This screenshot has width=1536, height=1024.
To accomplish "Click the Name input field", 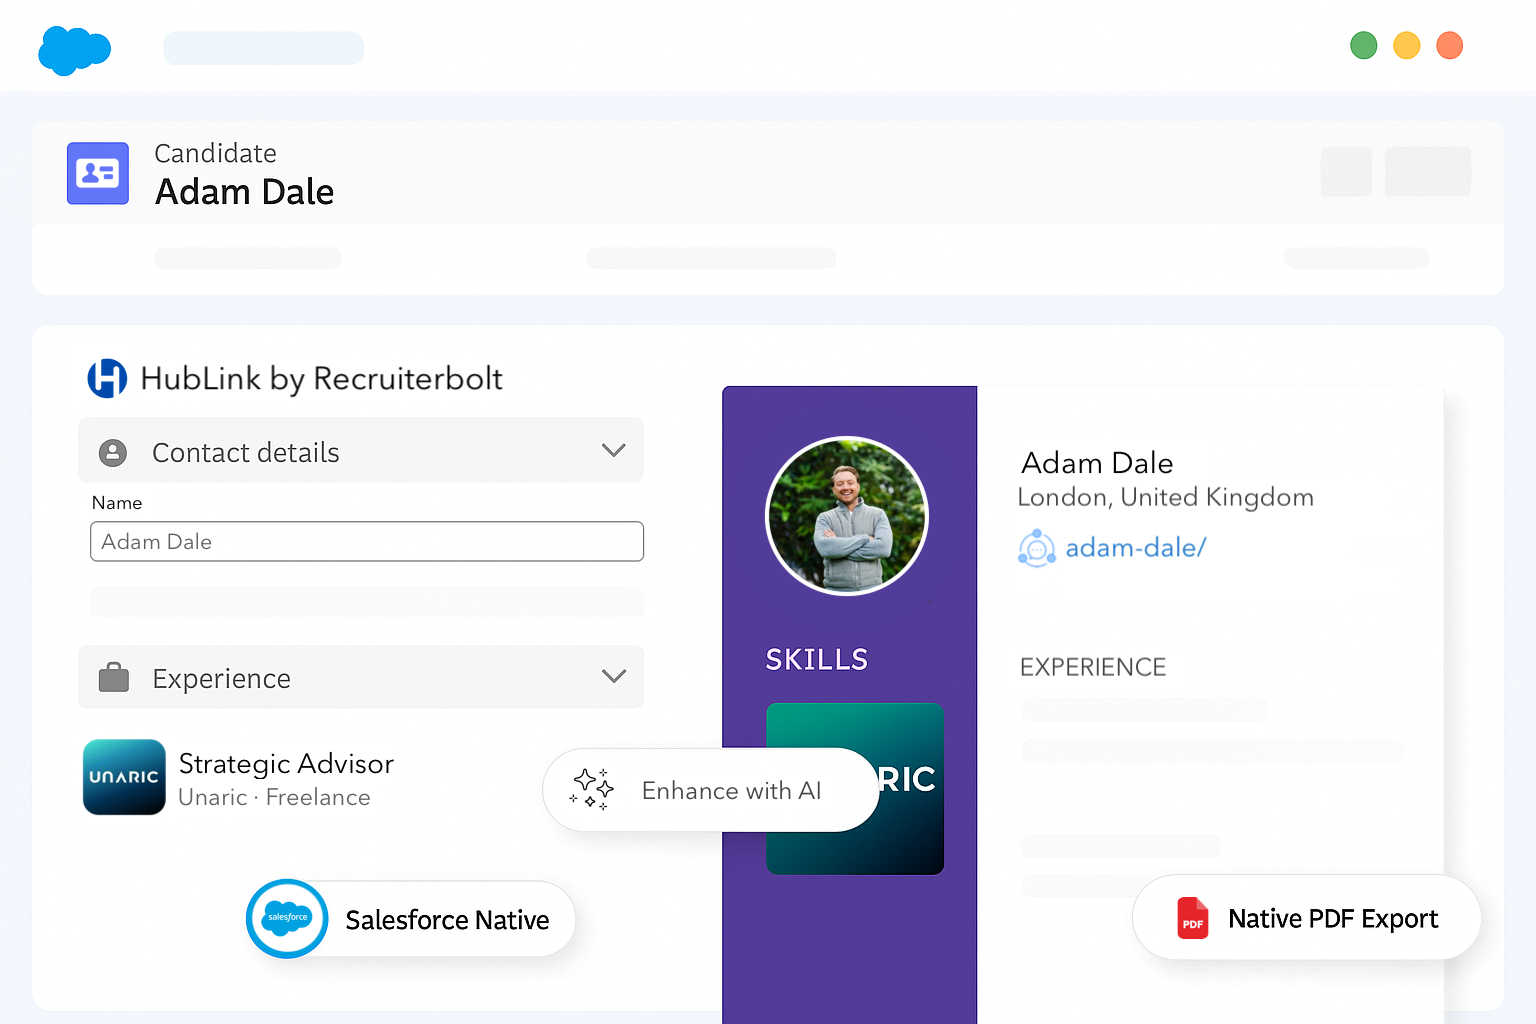I will tap(367, 541).
